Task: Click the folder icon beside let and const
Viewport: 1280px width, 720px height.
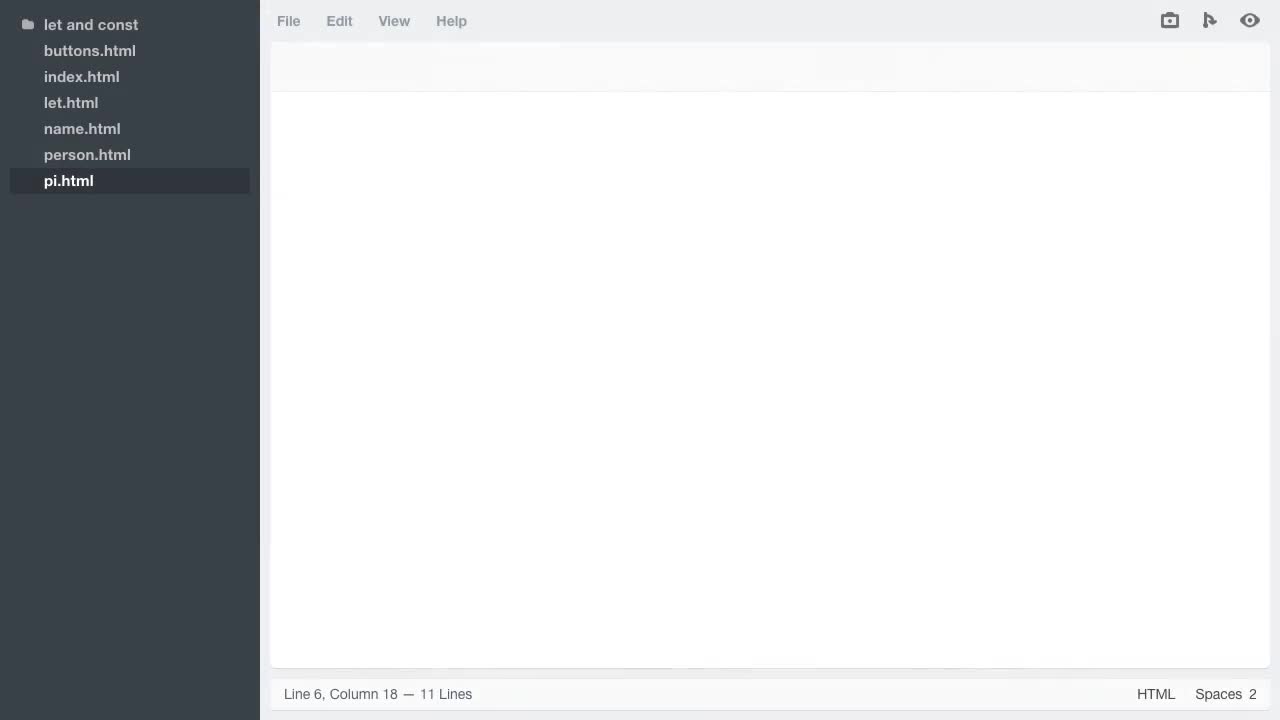Action: (28, 25)
